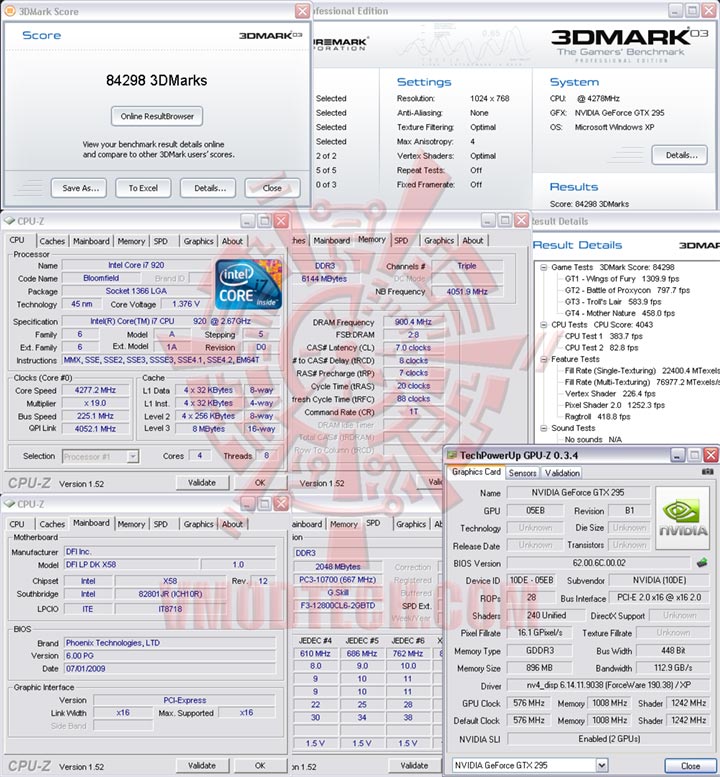Viewport: 720px width, 777px height.
Task: Click Save As in 3DMark Score window
Action: click(79, 188)
